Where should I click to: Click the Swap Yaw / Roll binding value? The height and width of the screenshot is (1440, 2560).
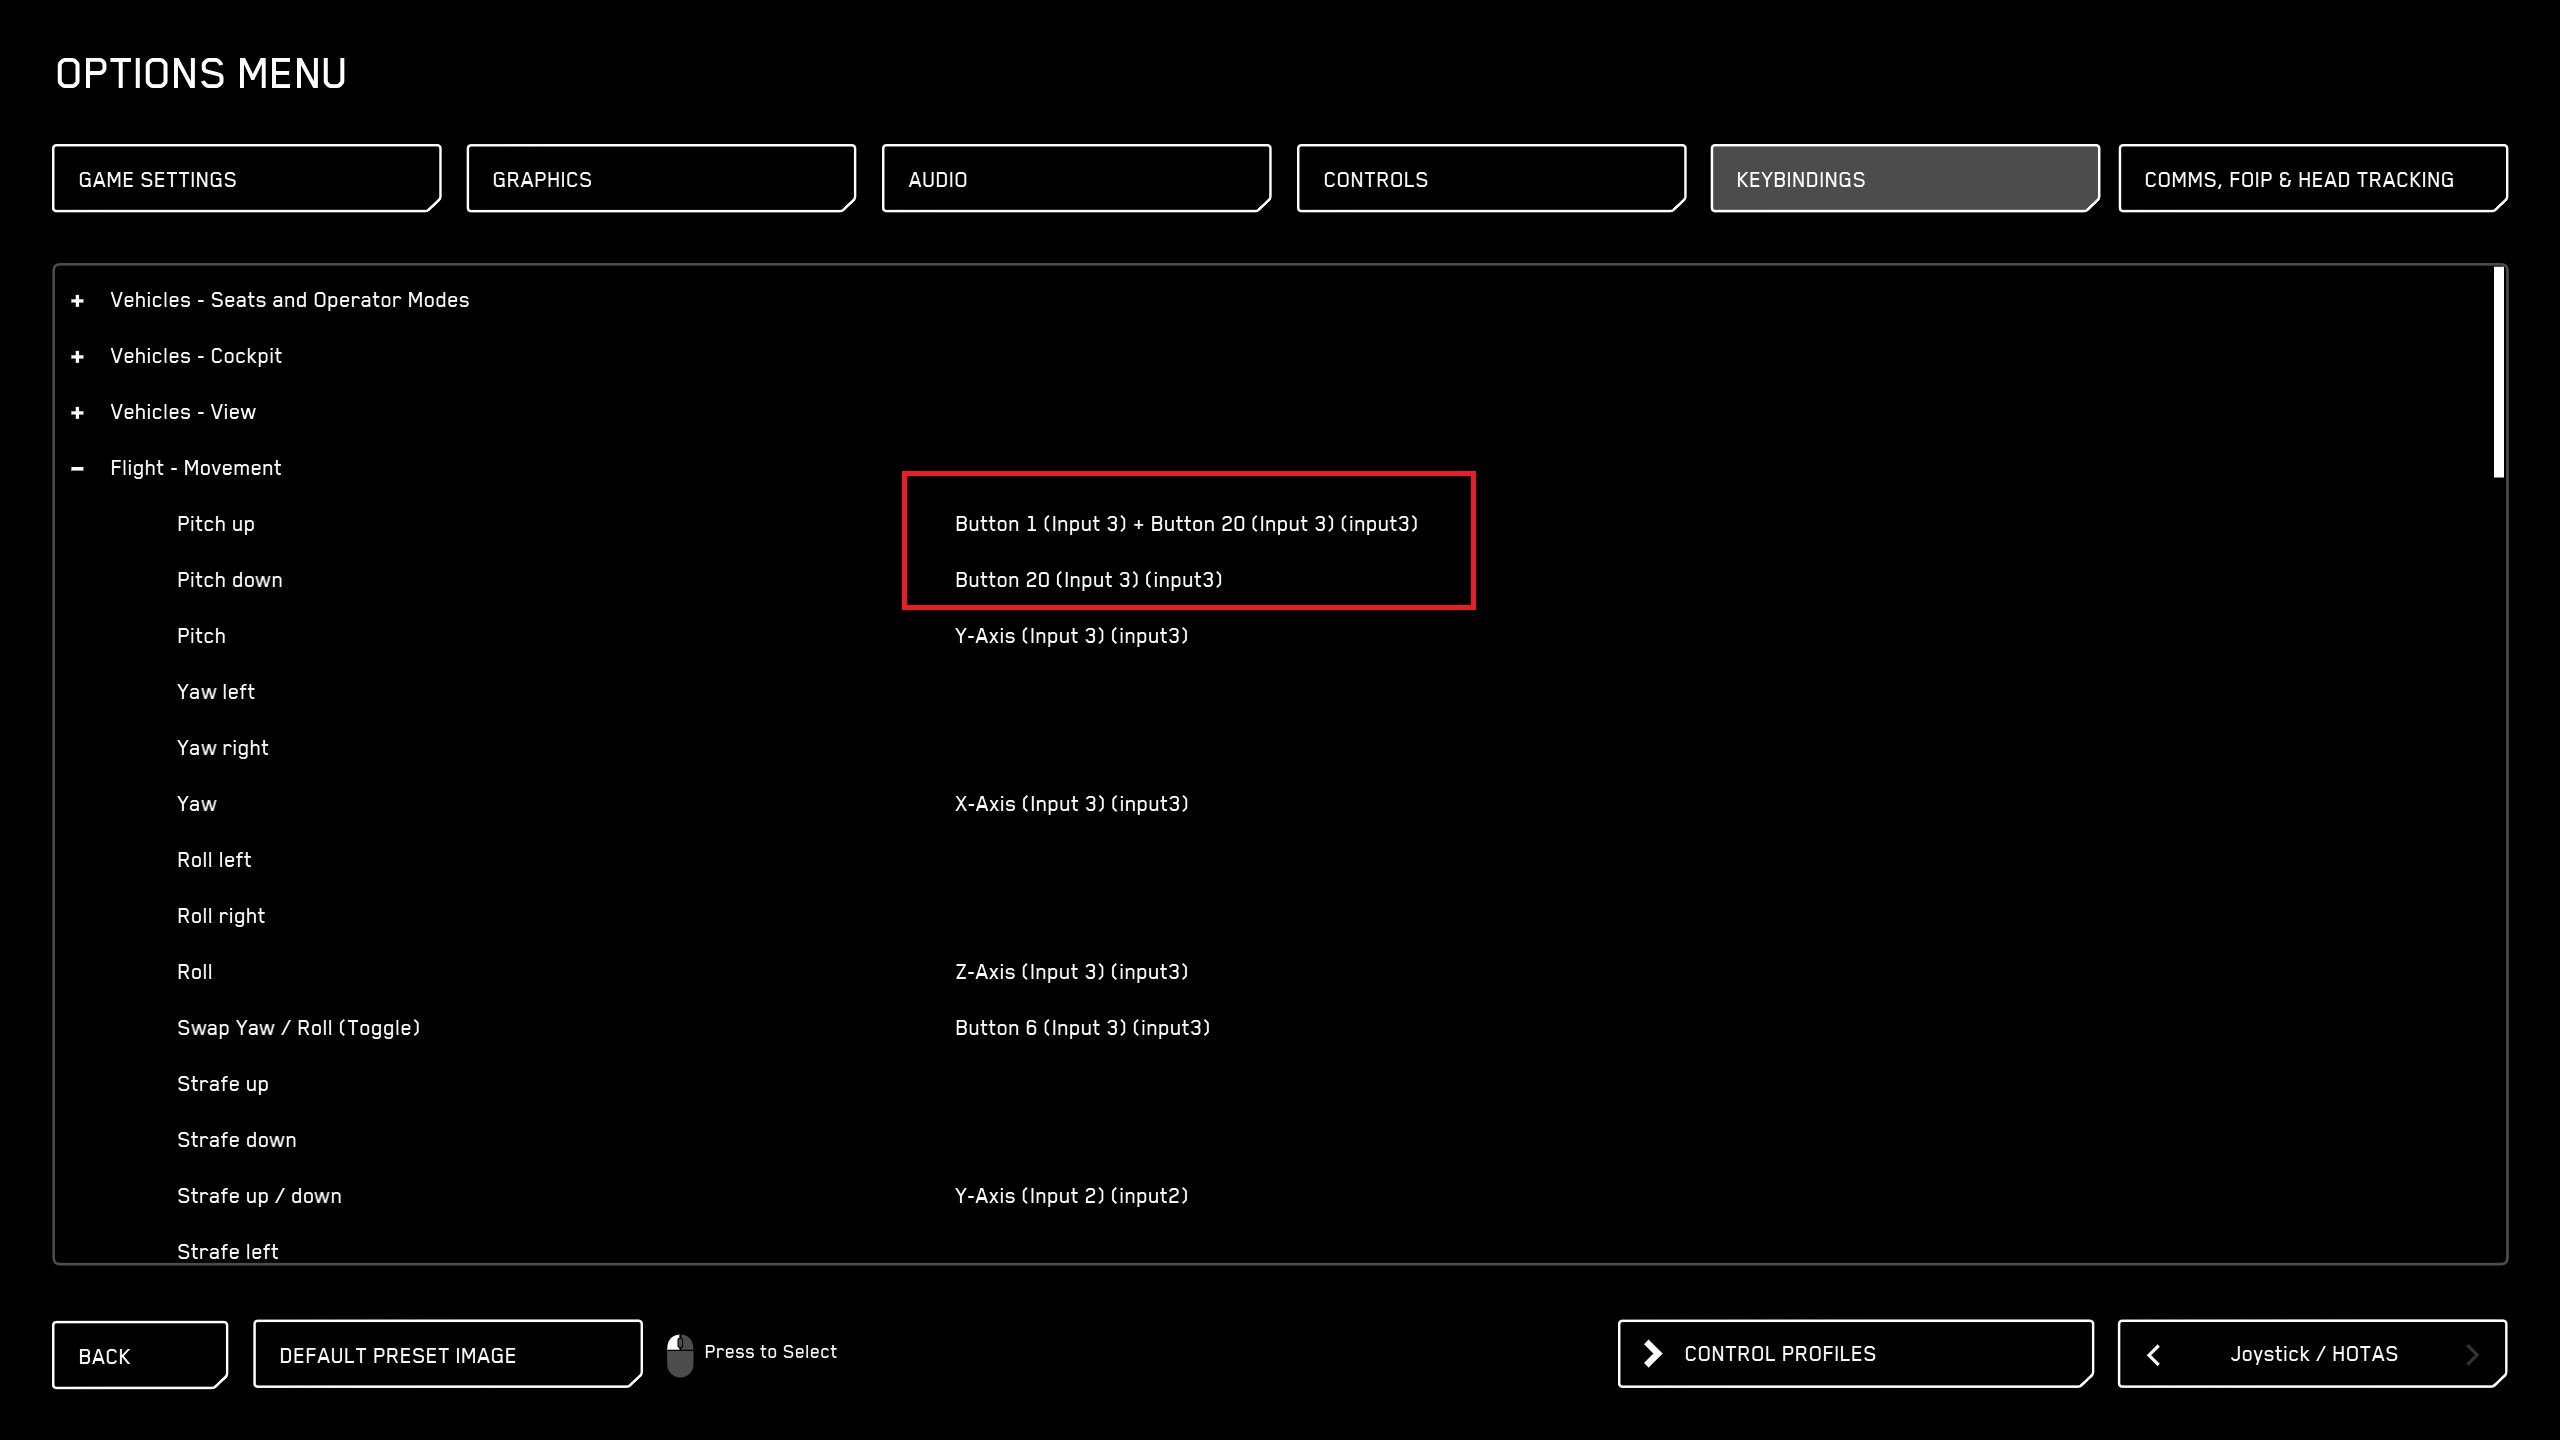[x=1082, y=1027]
